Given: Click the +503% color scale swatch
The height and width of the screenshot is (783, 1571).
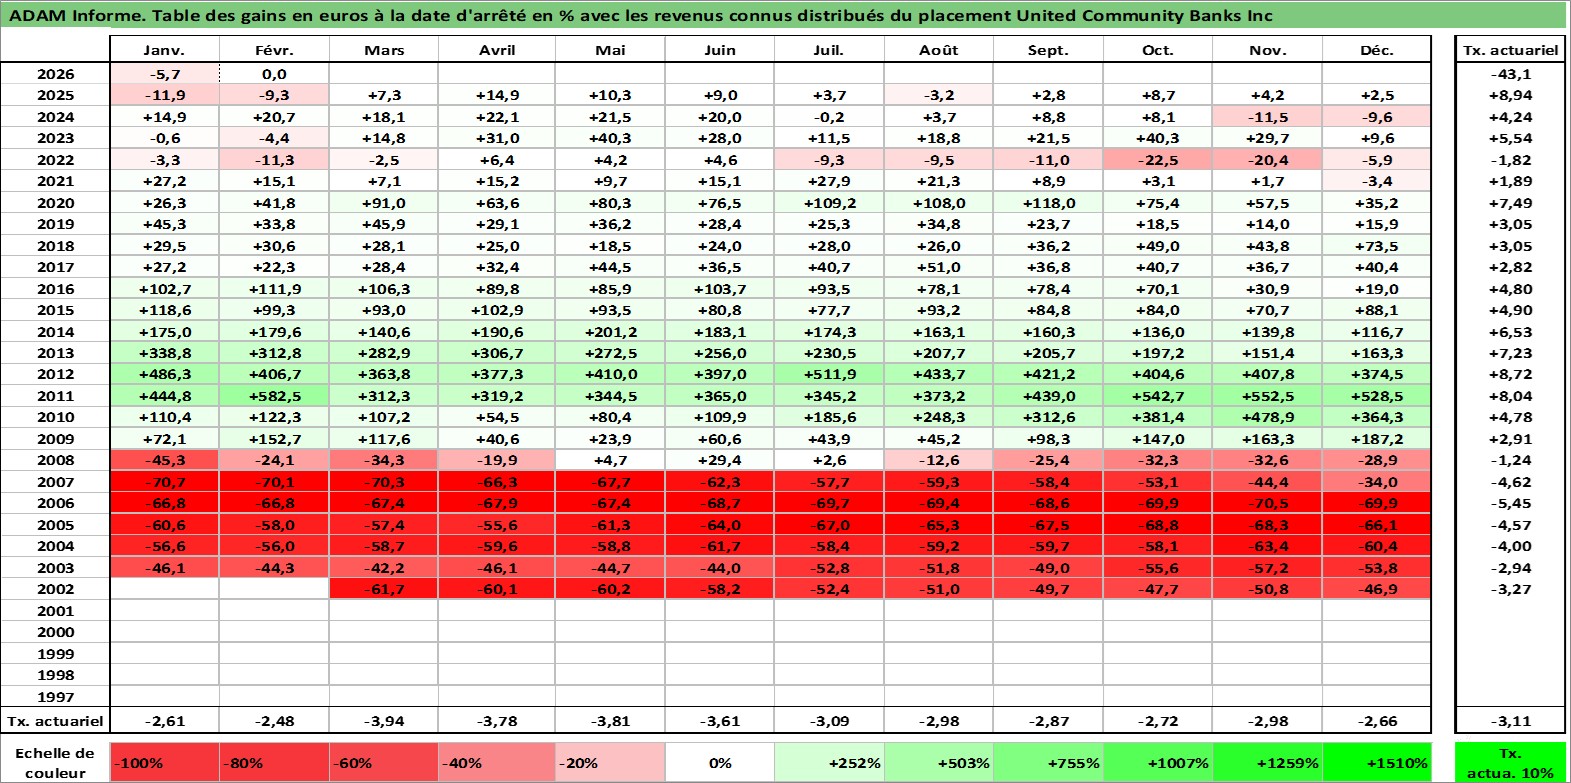Looking at the screenshot, I should coord(939,762).
